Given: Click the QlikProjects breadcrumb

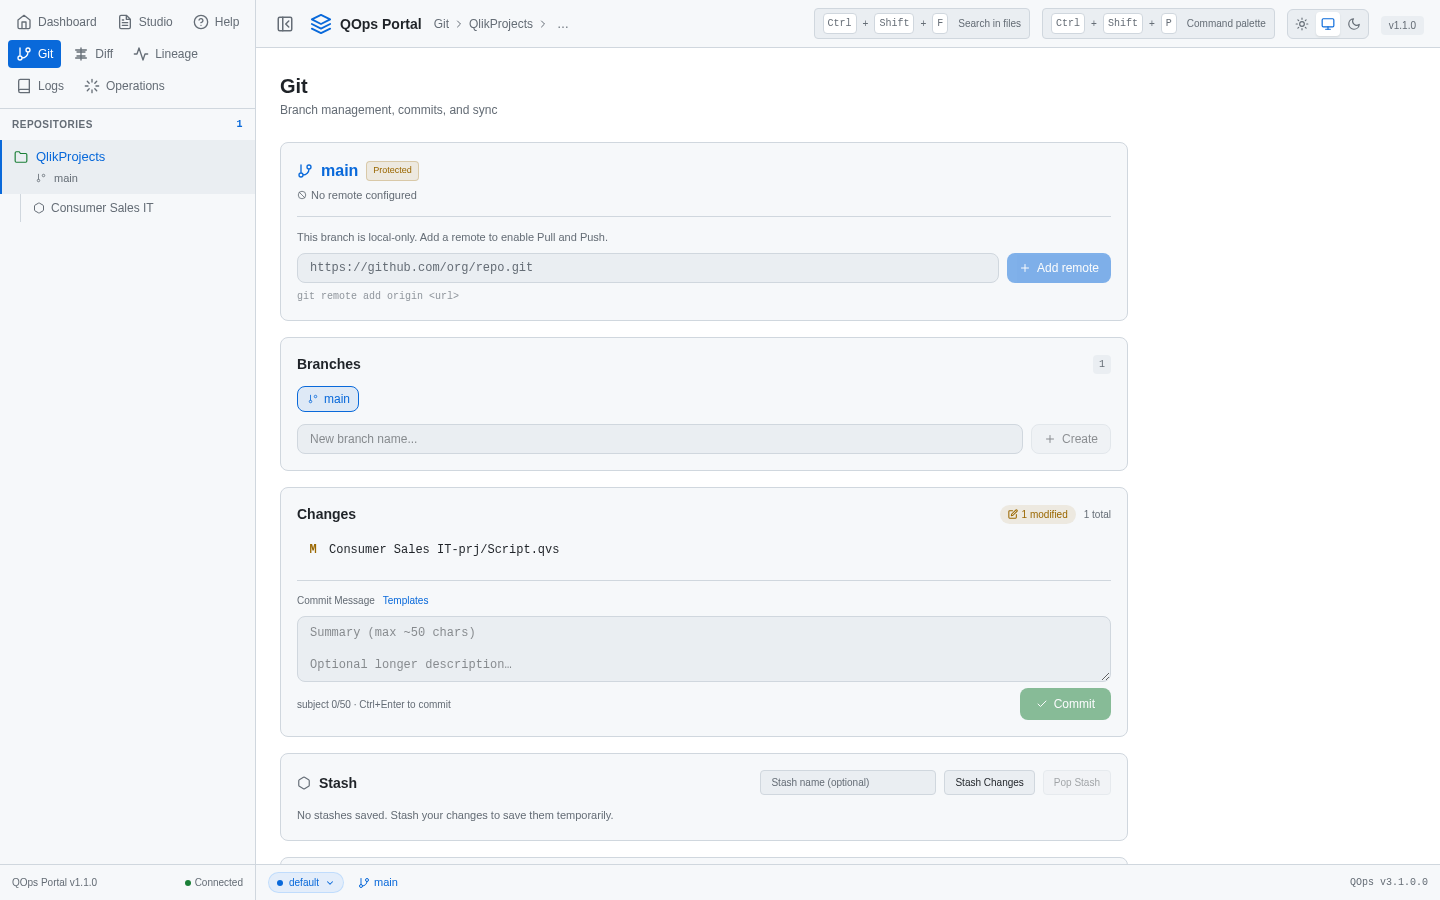Looking at the screenshot, I should point(501,24).
